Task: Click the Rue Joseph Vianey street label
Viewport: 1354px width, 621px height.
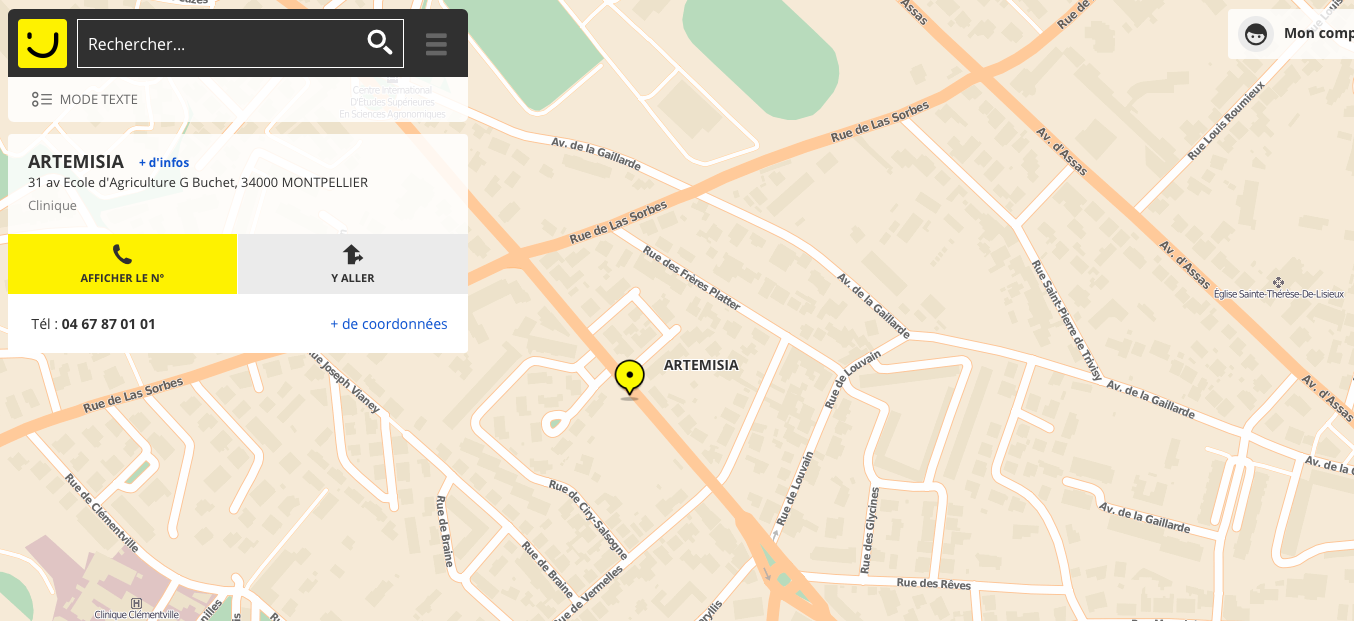Action: tap(344, 382)
